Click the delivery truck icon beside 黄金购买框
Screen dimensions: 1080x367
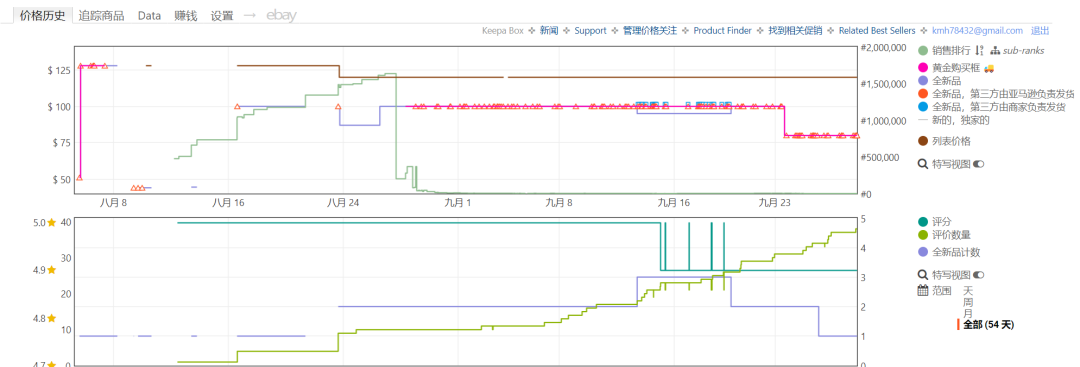click(989, 68)
